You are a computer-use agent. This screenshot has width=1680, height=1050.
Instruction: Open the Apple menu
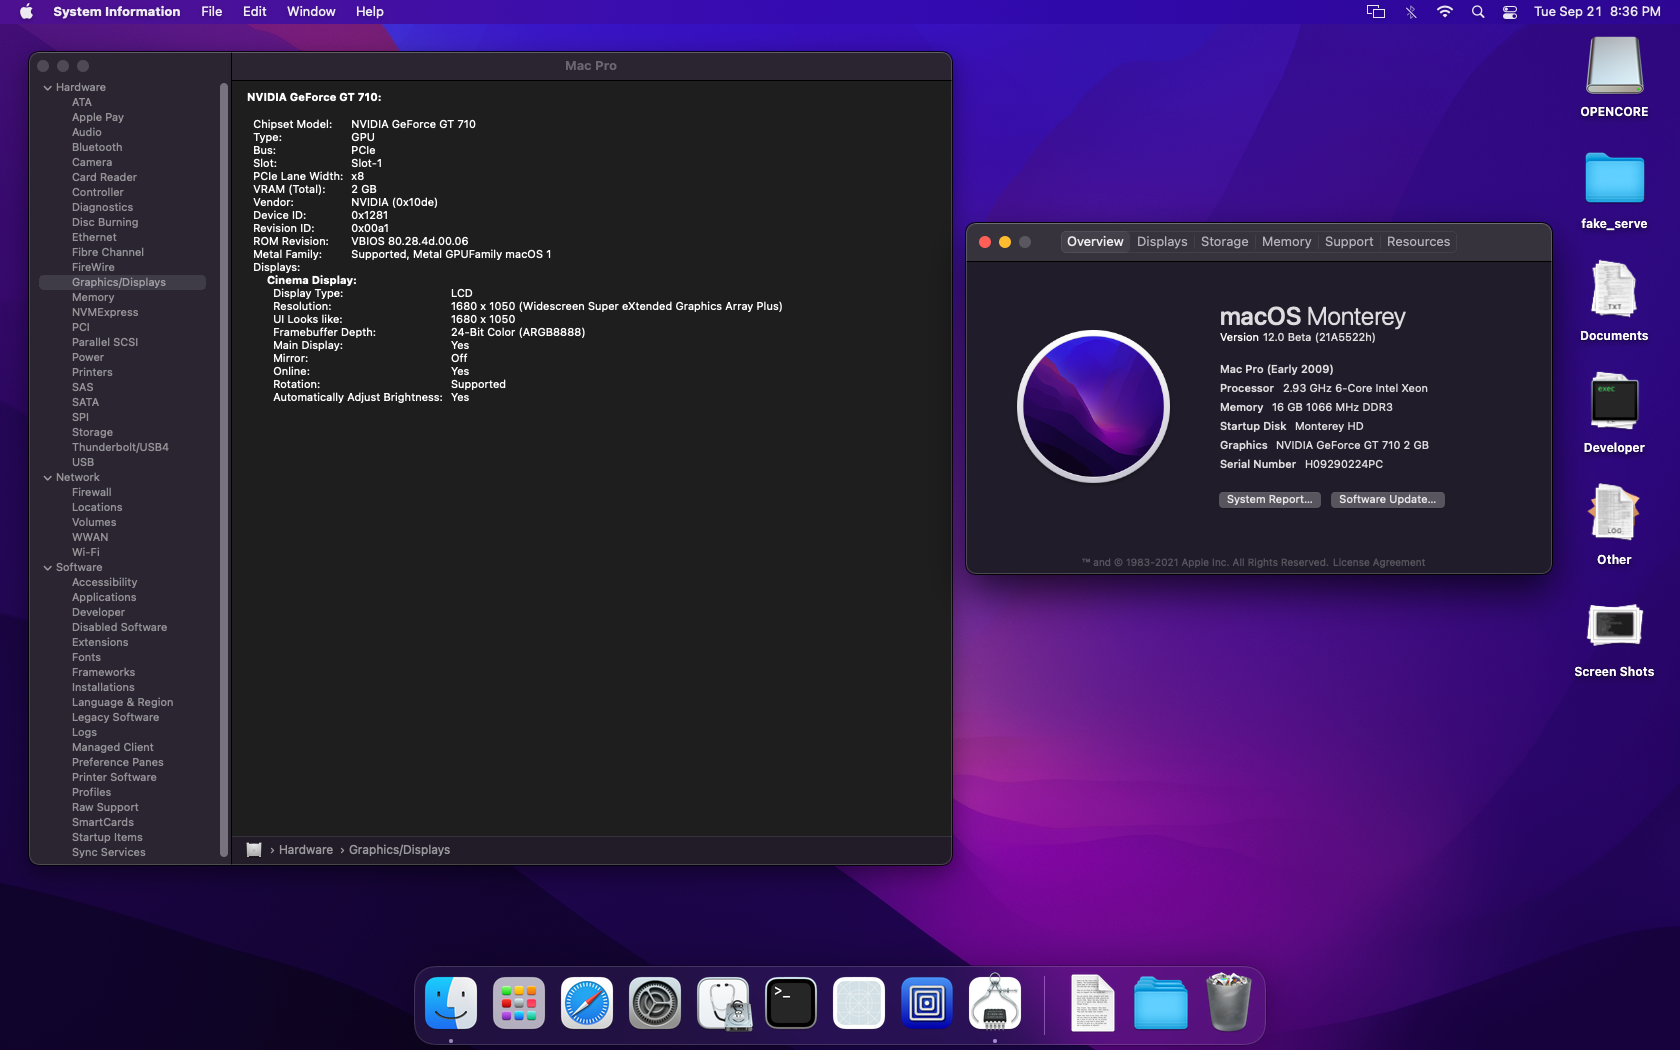tap(26, 11)
